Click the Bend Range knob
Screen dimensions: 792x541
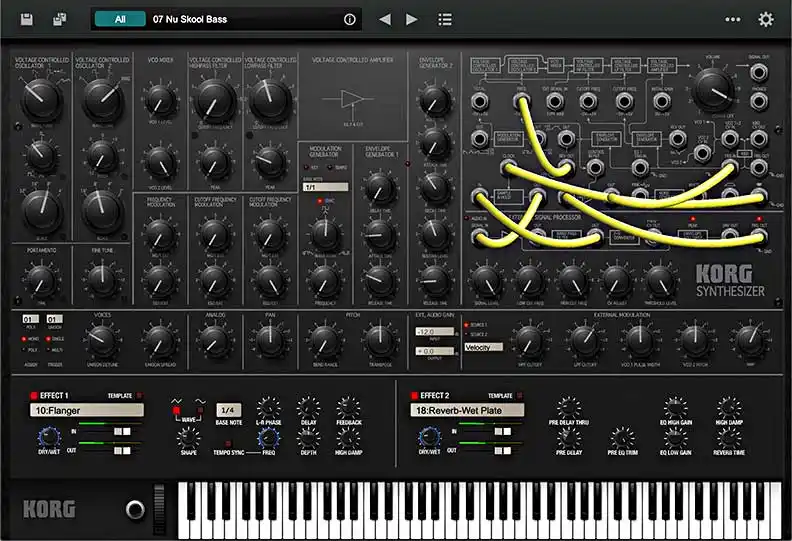(x=325, y=340)
